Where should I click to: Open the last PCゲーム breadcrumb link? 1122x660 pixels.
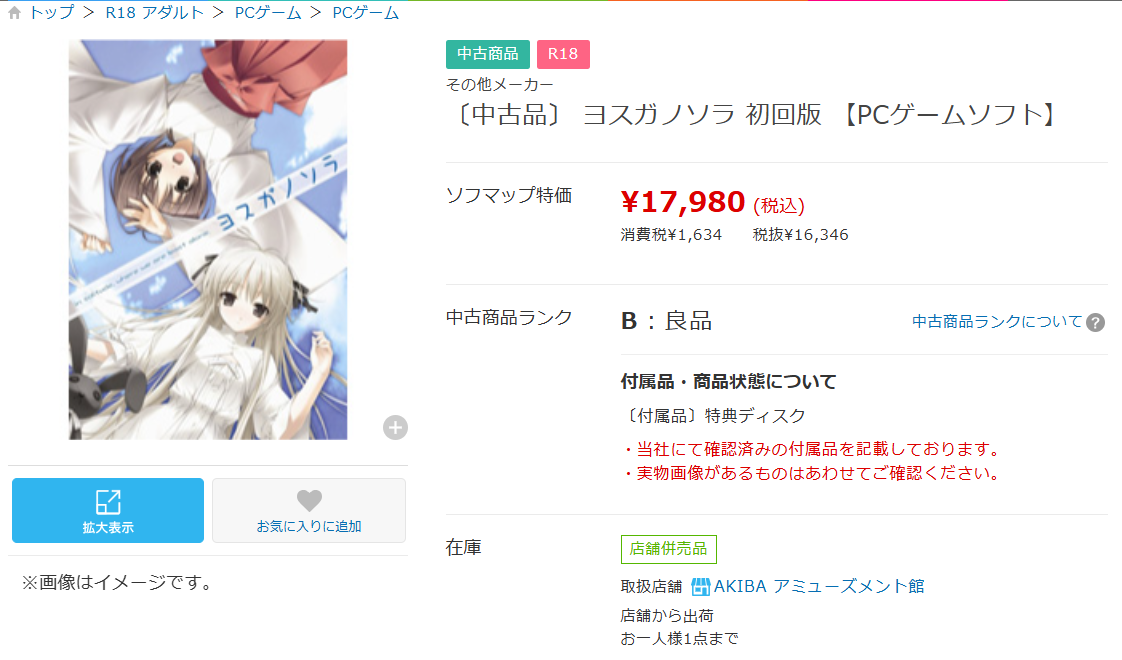pos(366,13)
